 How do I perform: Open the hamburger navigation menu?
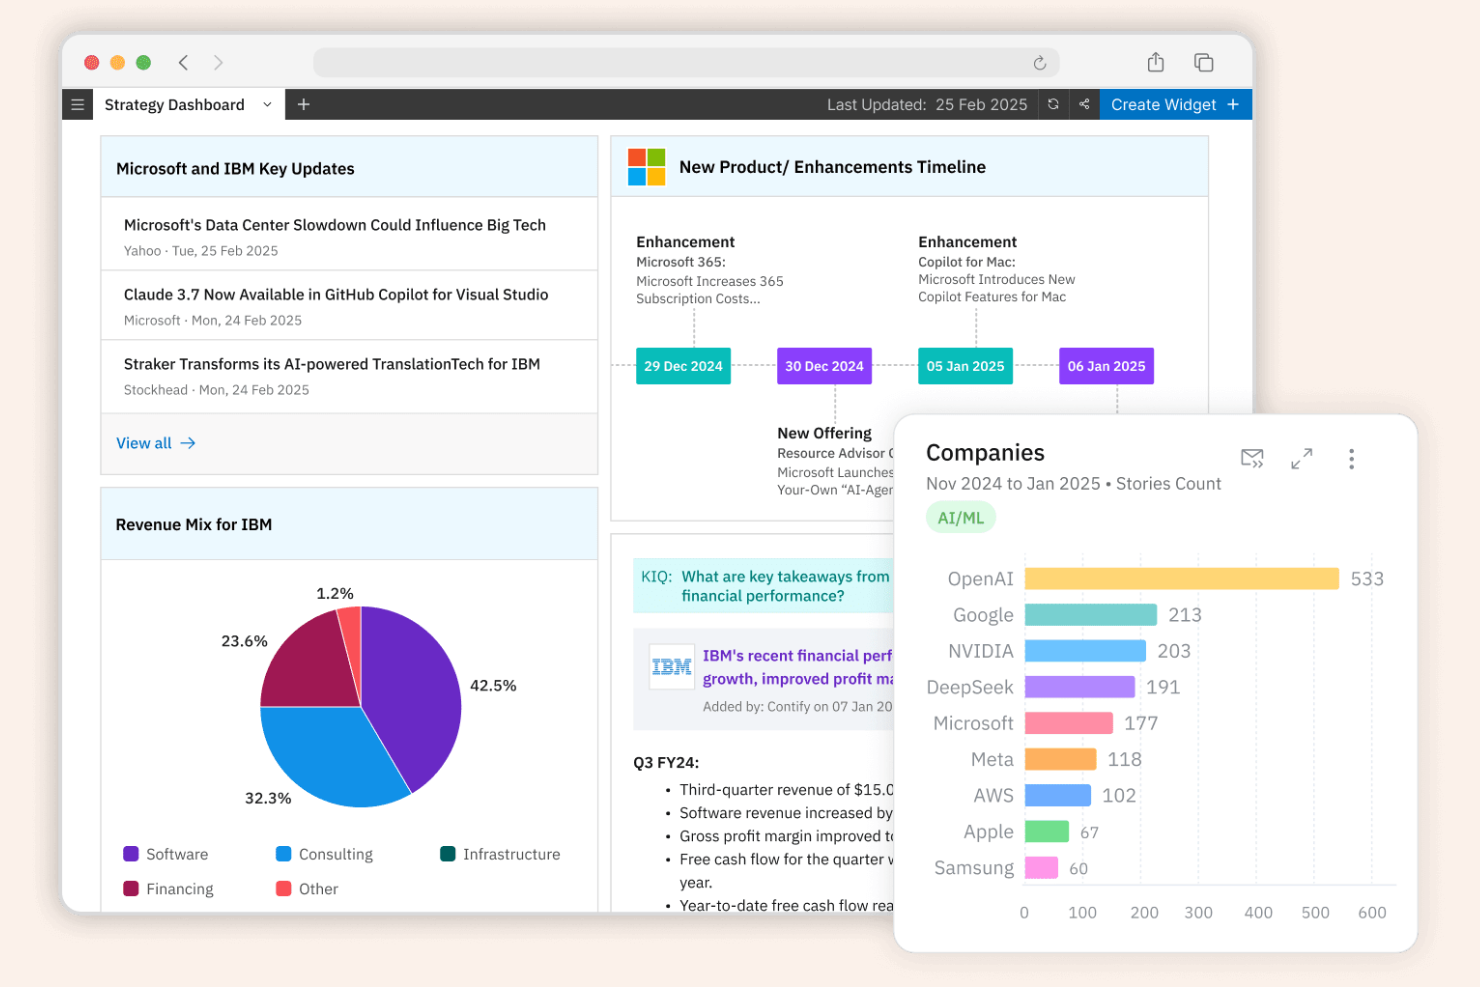click(77, 104)
